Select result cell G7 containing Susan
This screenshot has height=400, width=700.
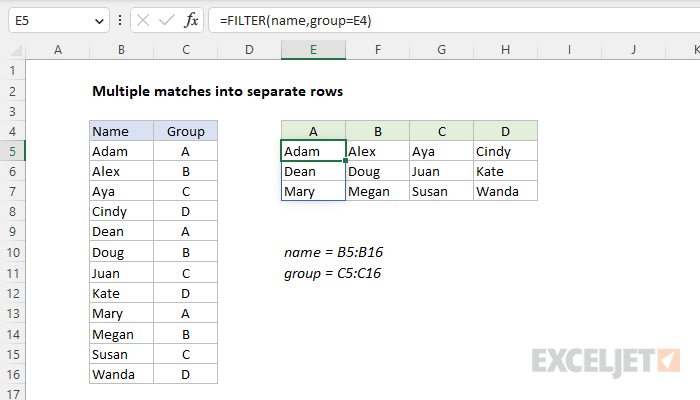click(442, 192)
